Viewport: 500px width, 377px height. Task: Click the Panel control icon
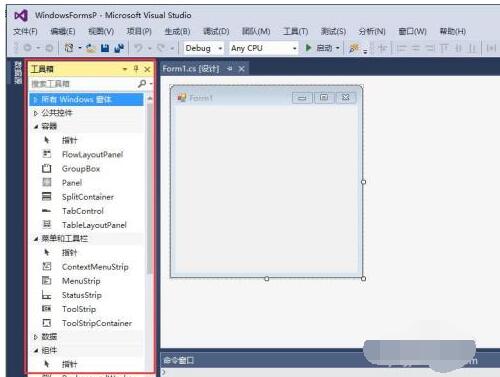click(47, 183)
